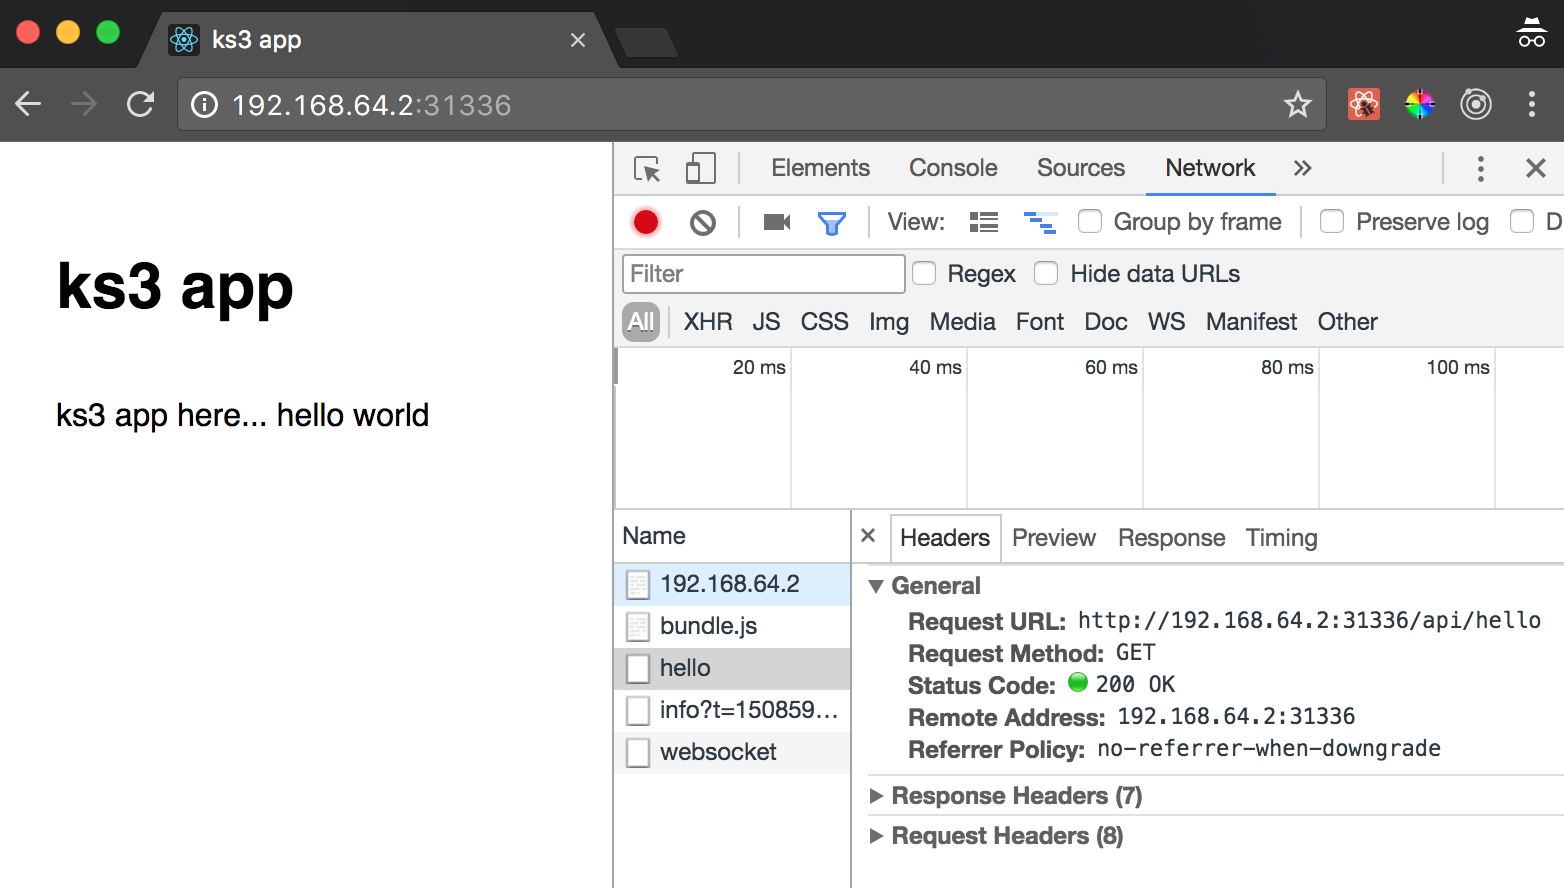Viewport: 1564px width, 888px height.
Task: Filter requests by CSS
Action: pos(824,322)
